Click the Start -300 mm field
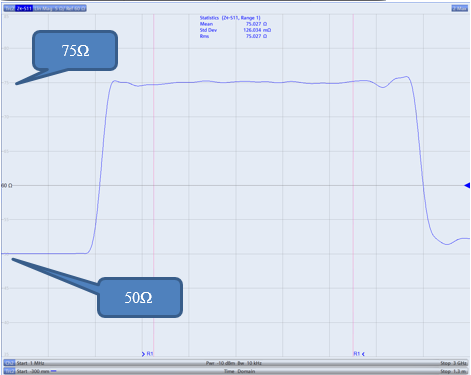Screen dimensions: 471x375 click(x=33, y=371)
